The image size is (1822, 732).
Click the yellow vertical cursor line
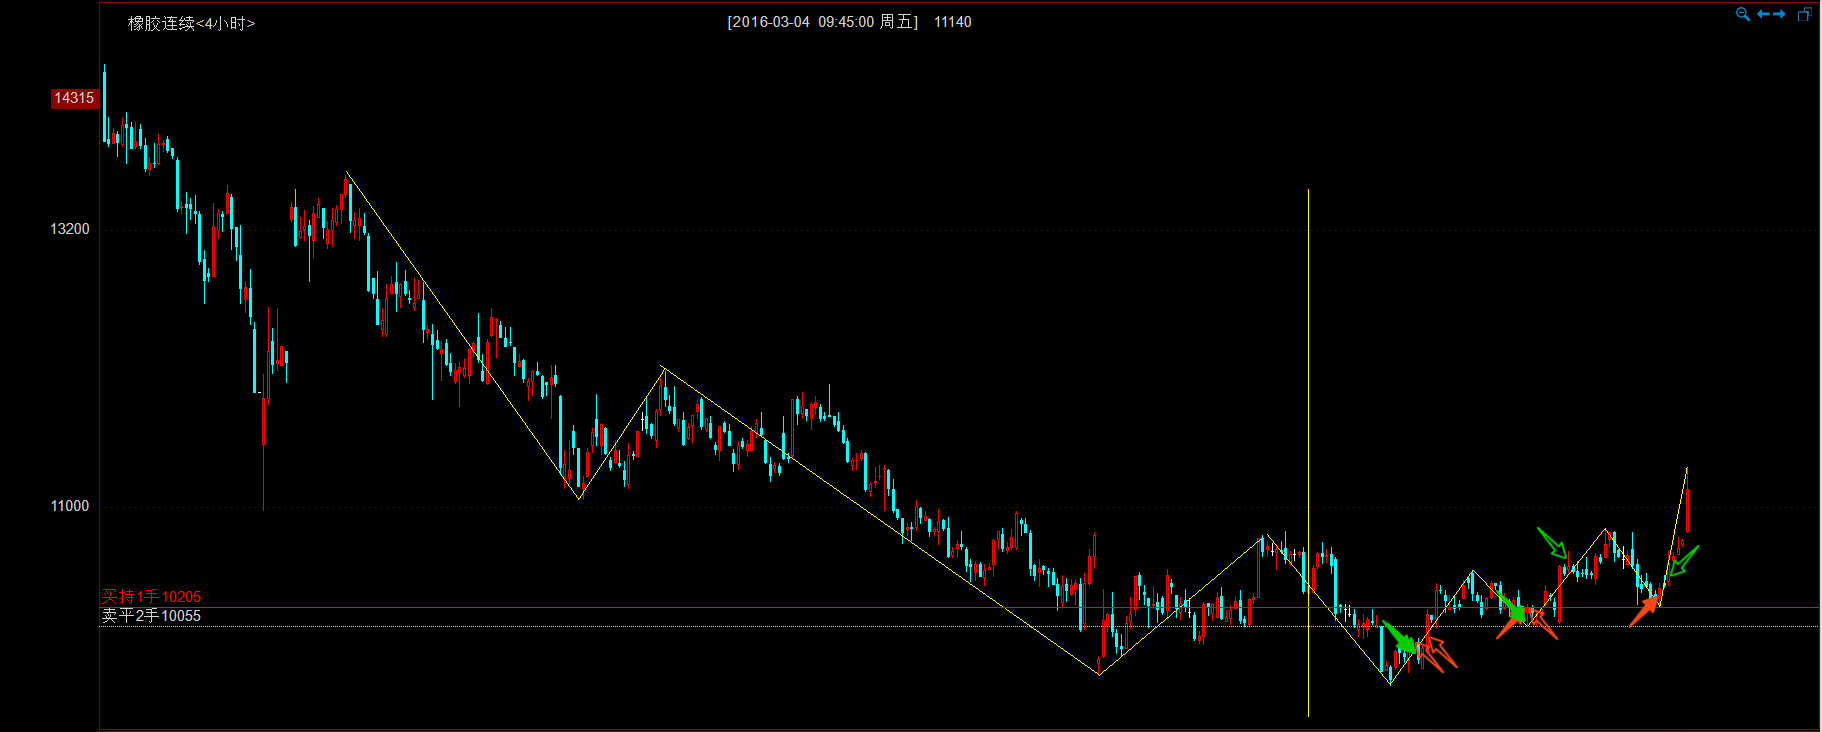1308,452
